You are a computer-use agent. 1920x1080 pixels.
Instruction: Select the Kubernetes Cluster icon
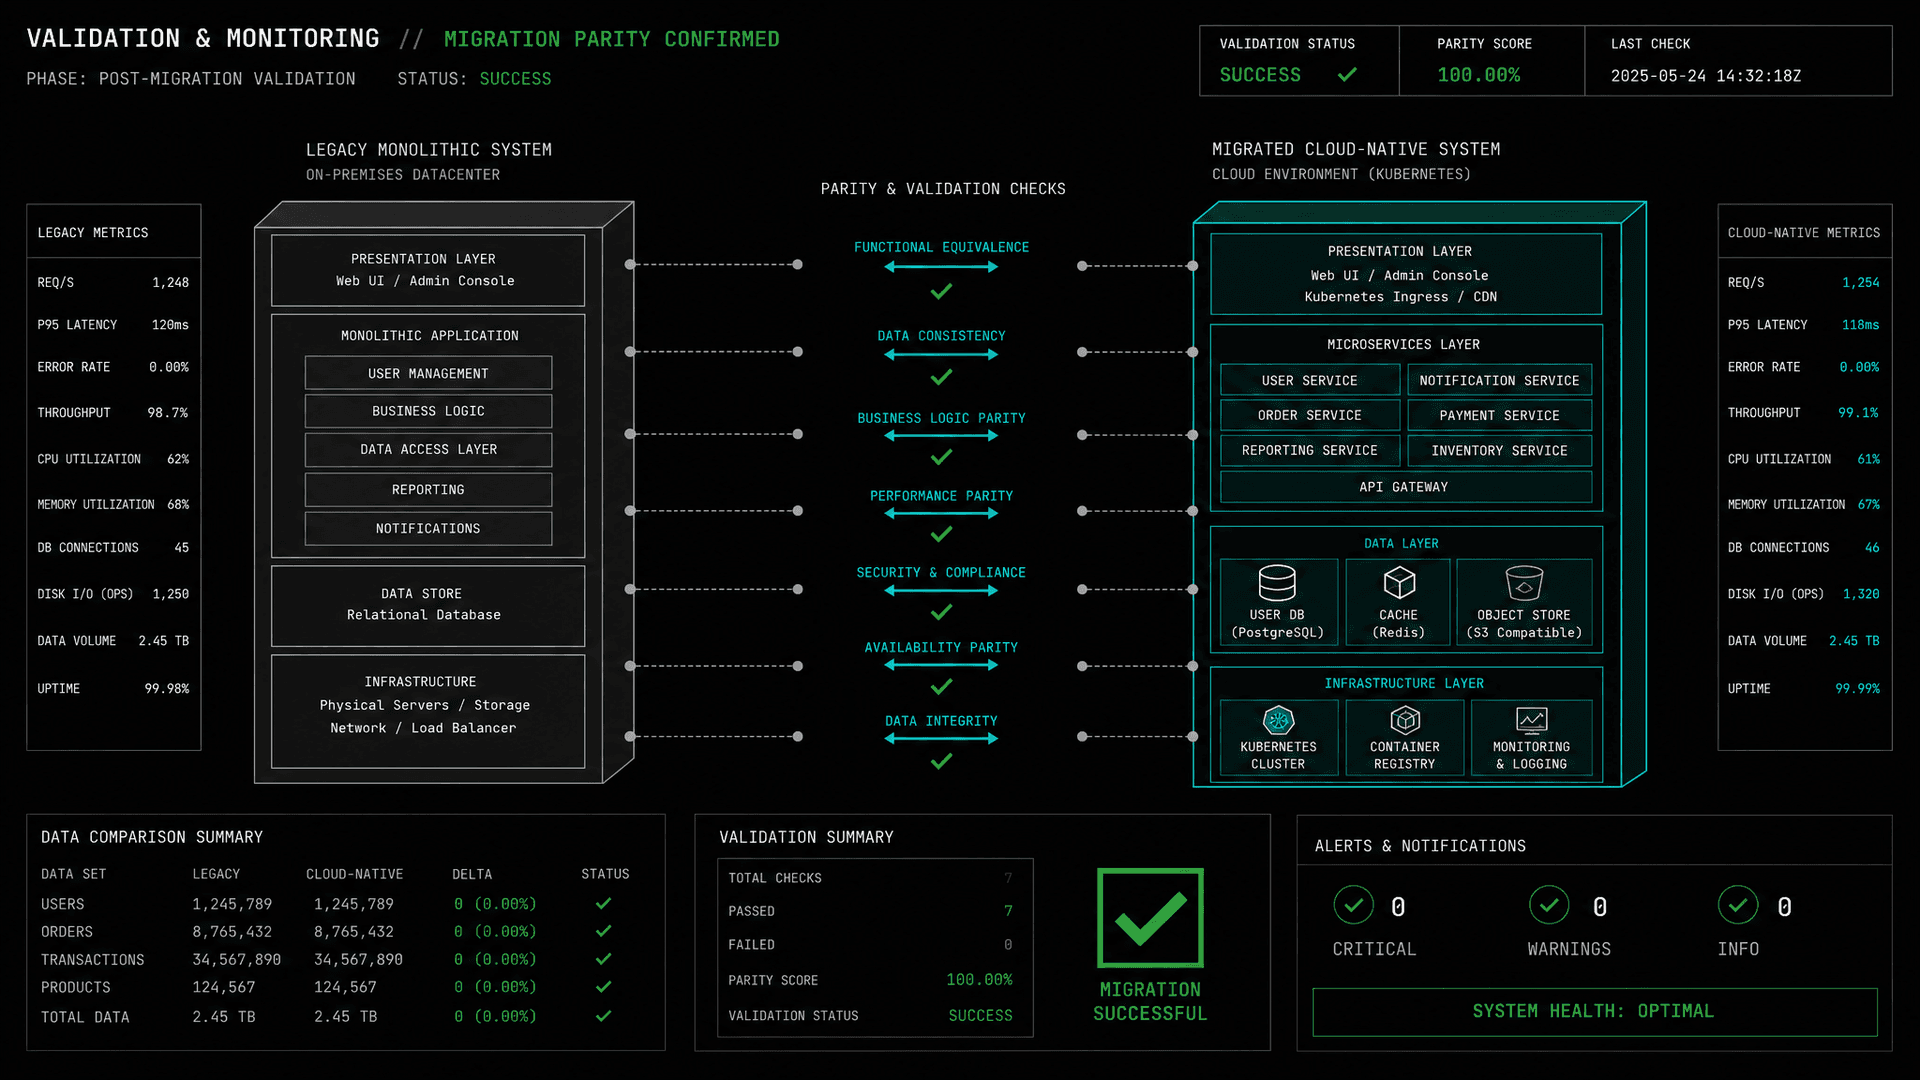coord(1278,720)
